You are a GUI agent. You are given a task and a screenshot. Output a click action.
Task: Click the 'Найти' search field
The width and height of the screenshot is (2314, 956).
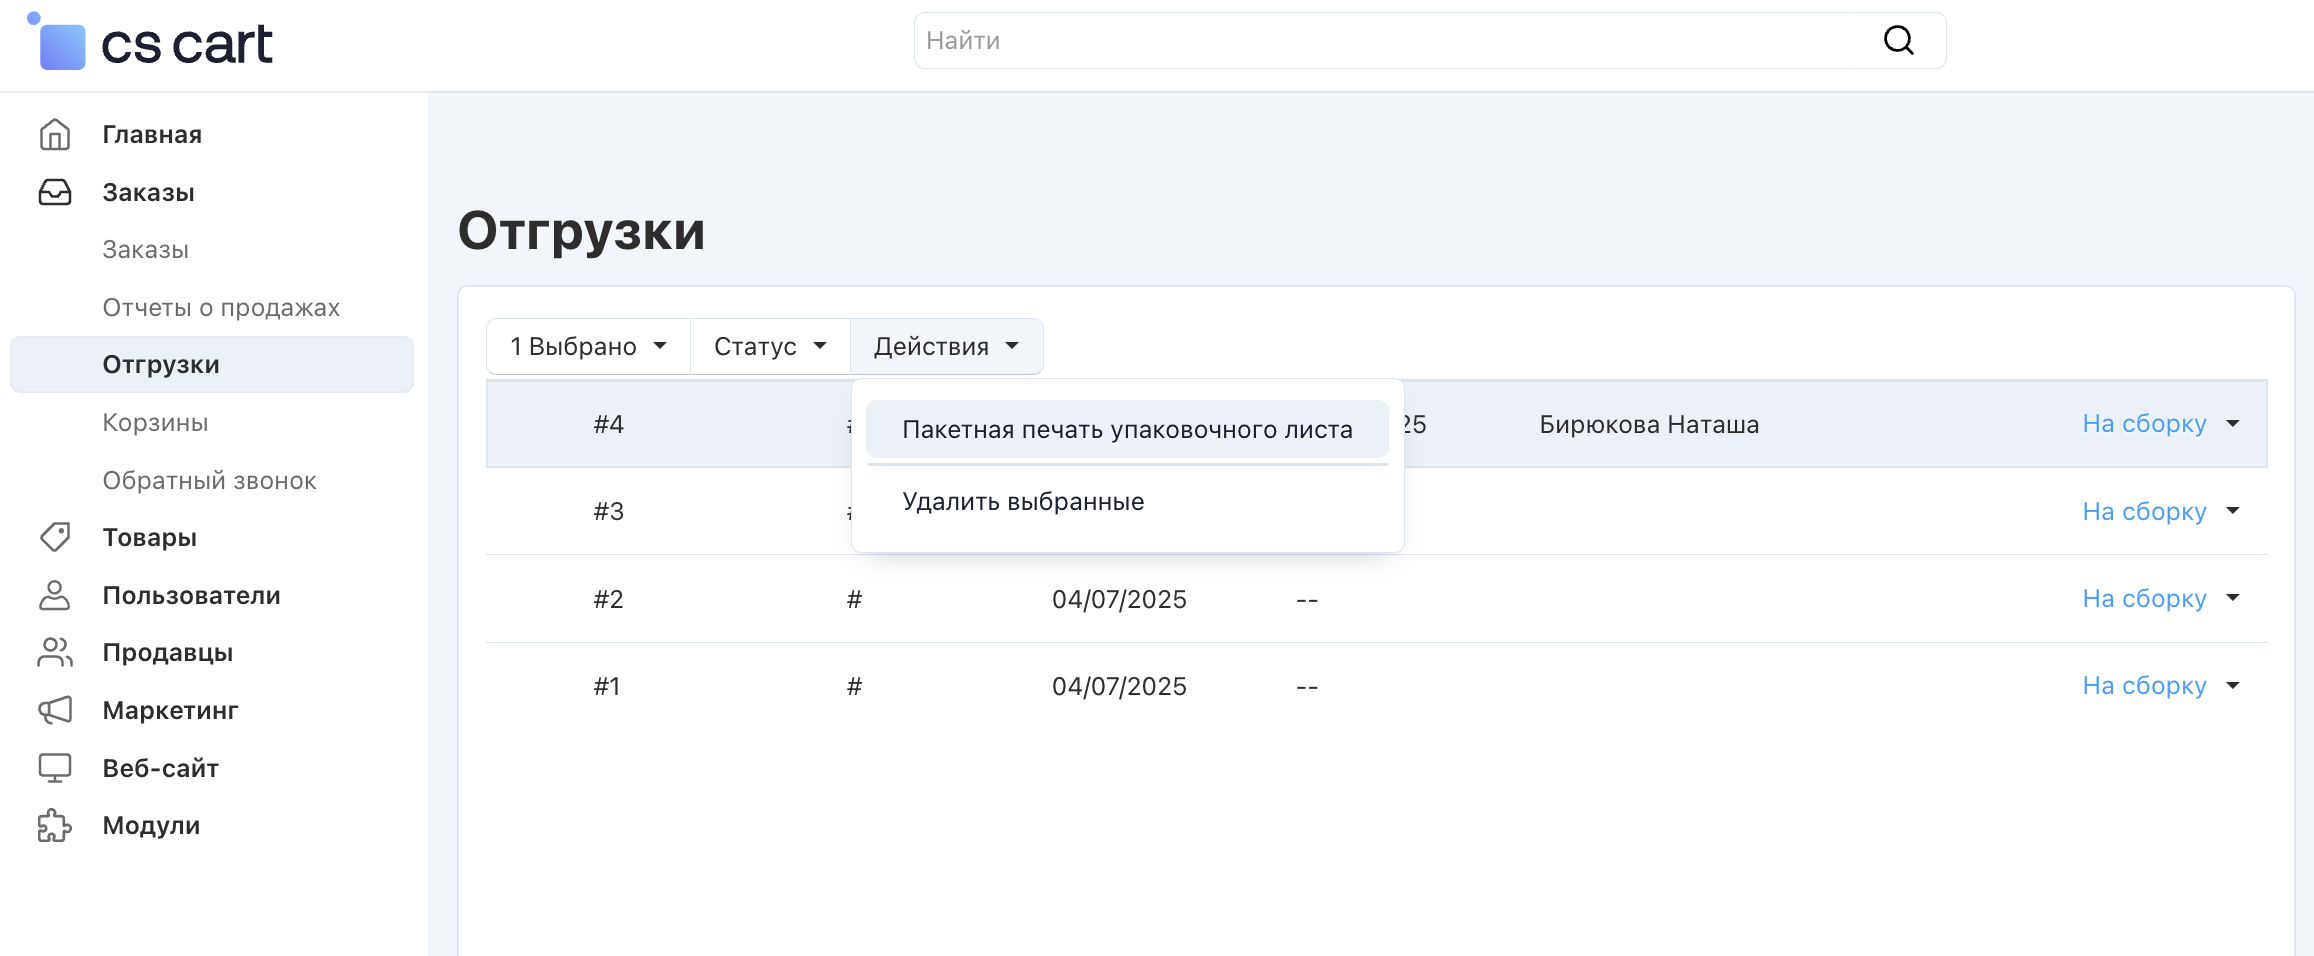coord(1390,41)
